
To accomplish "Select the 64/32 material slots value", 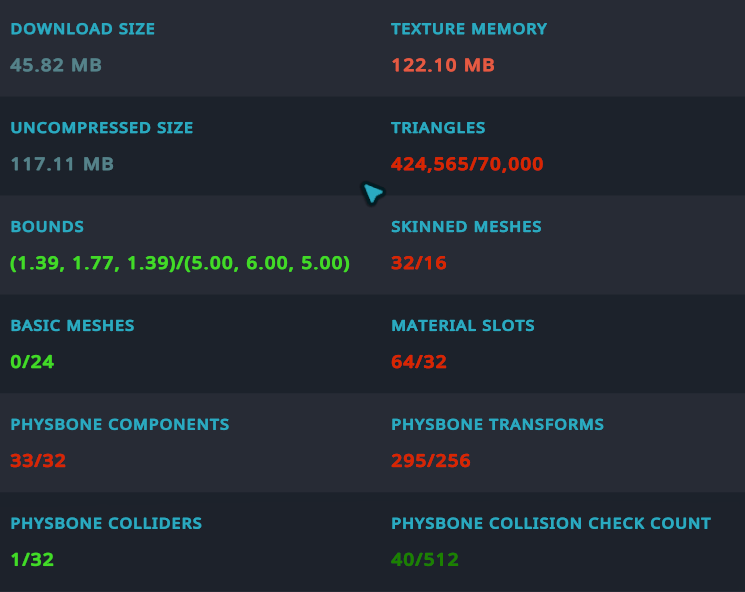I will point(419,361).
